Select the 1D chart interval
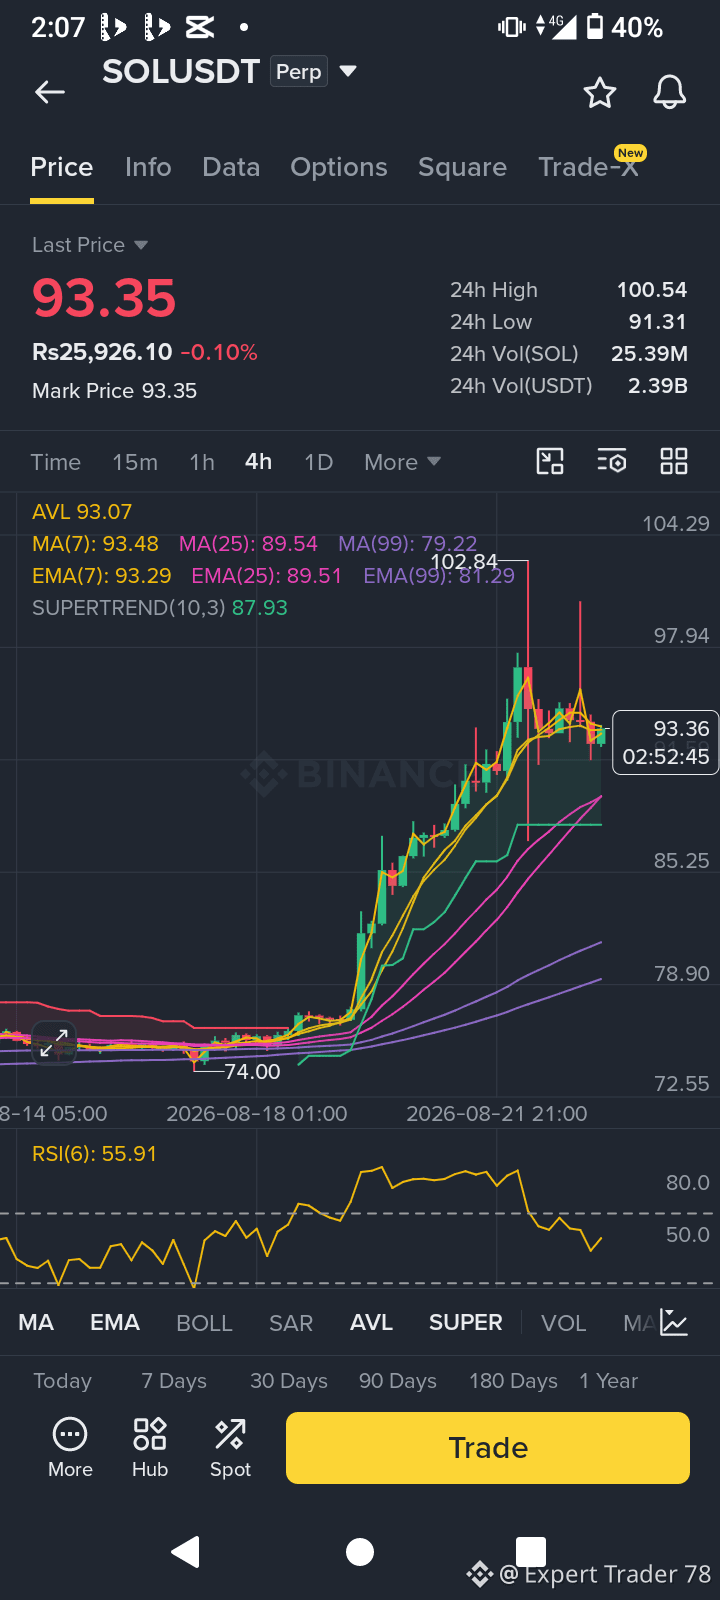Screen dimensions: 720x1600 pos(319,462)
